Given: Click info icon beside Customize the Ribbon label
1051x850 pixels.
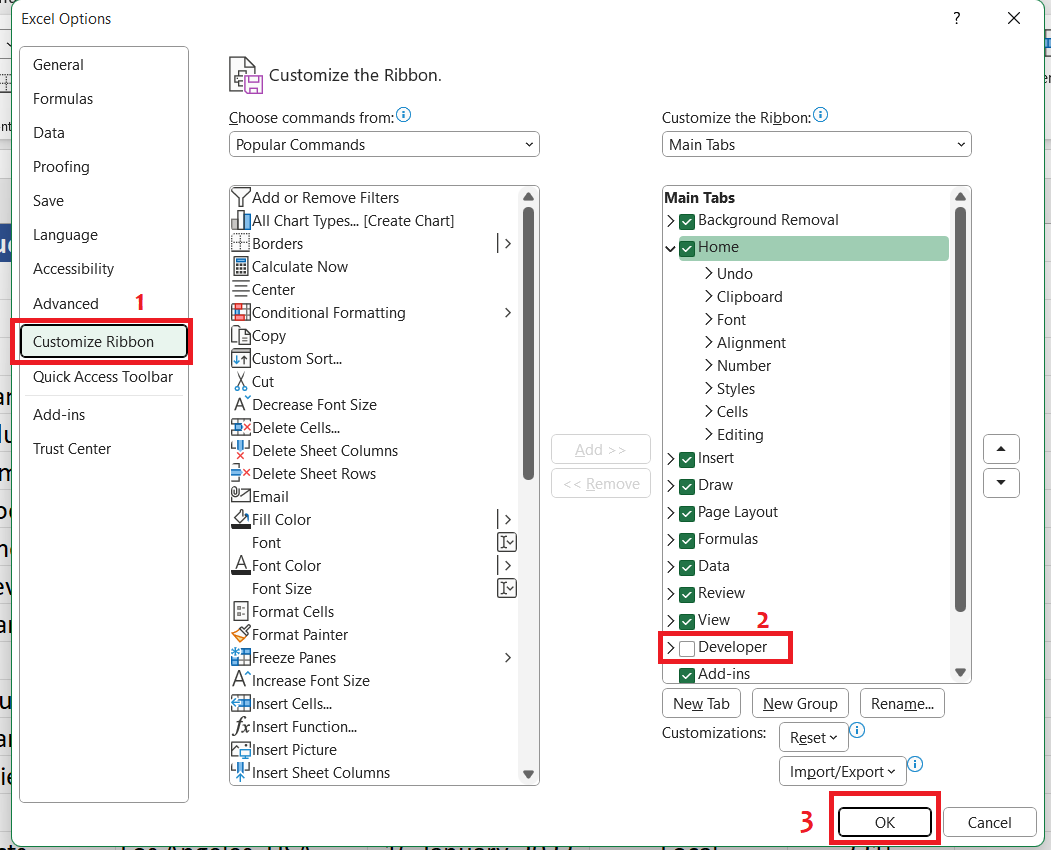Looking at the screenshot, I should tap(820, 115).
